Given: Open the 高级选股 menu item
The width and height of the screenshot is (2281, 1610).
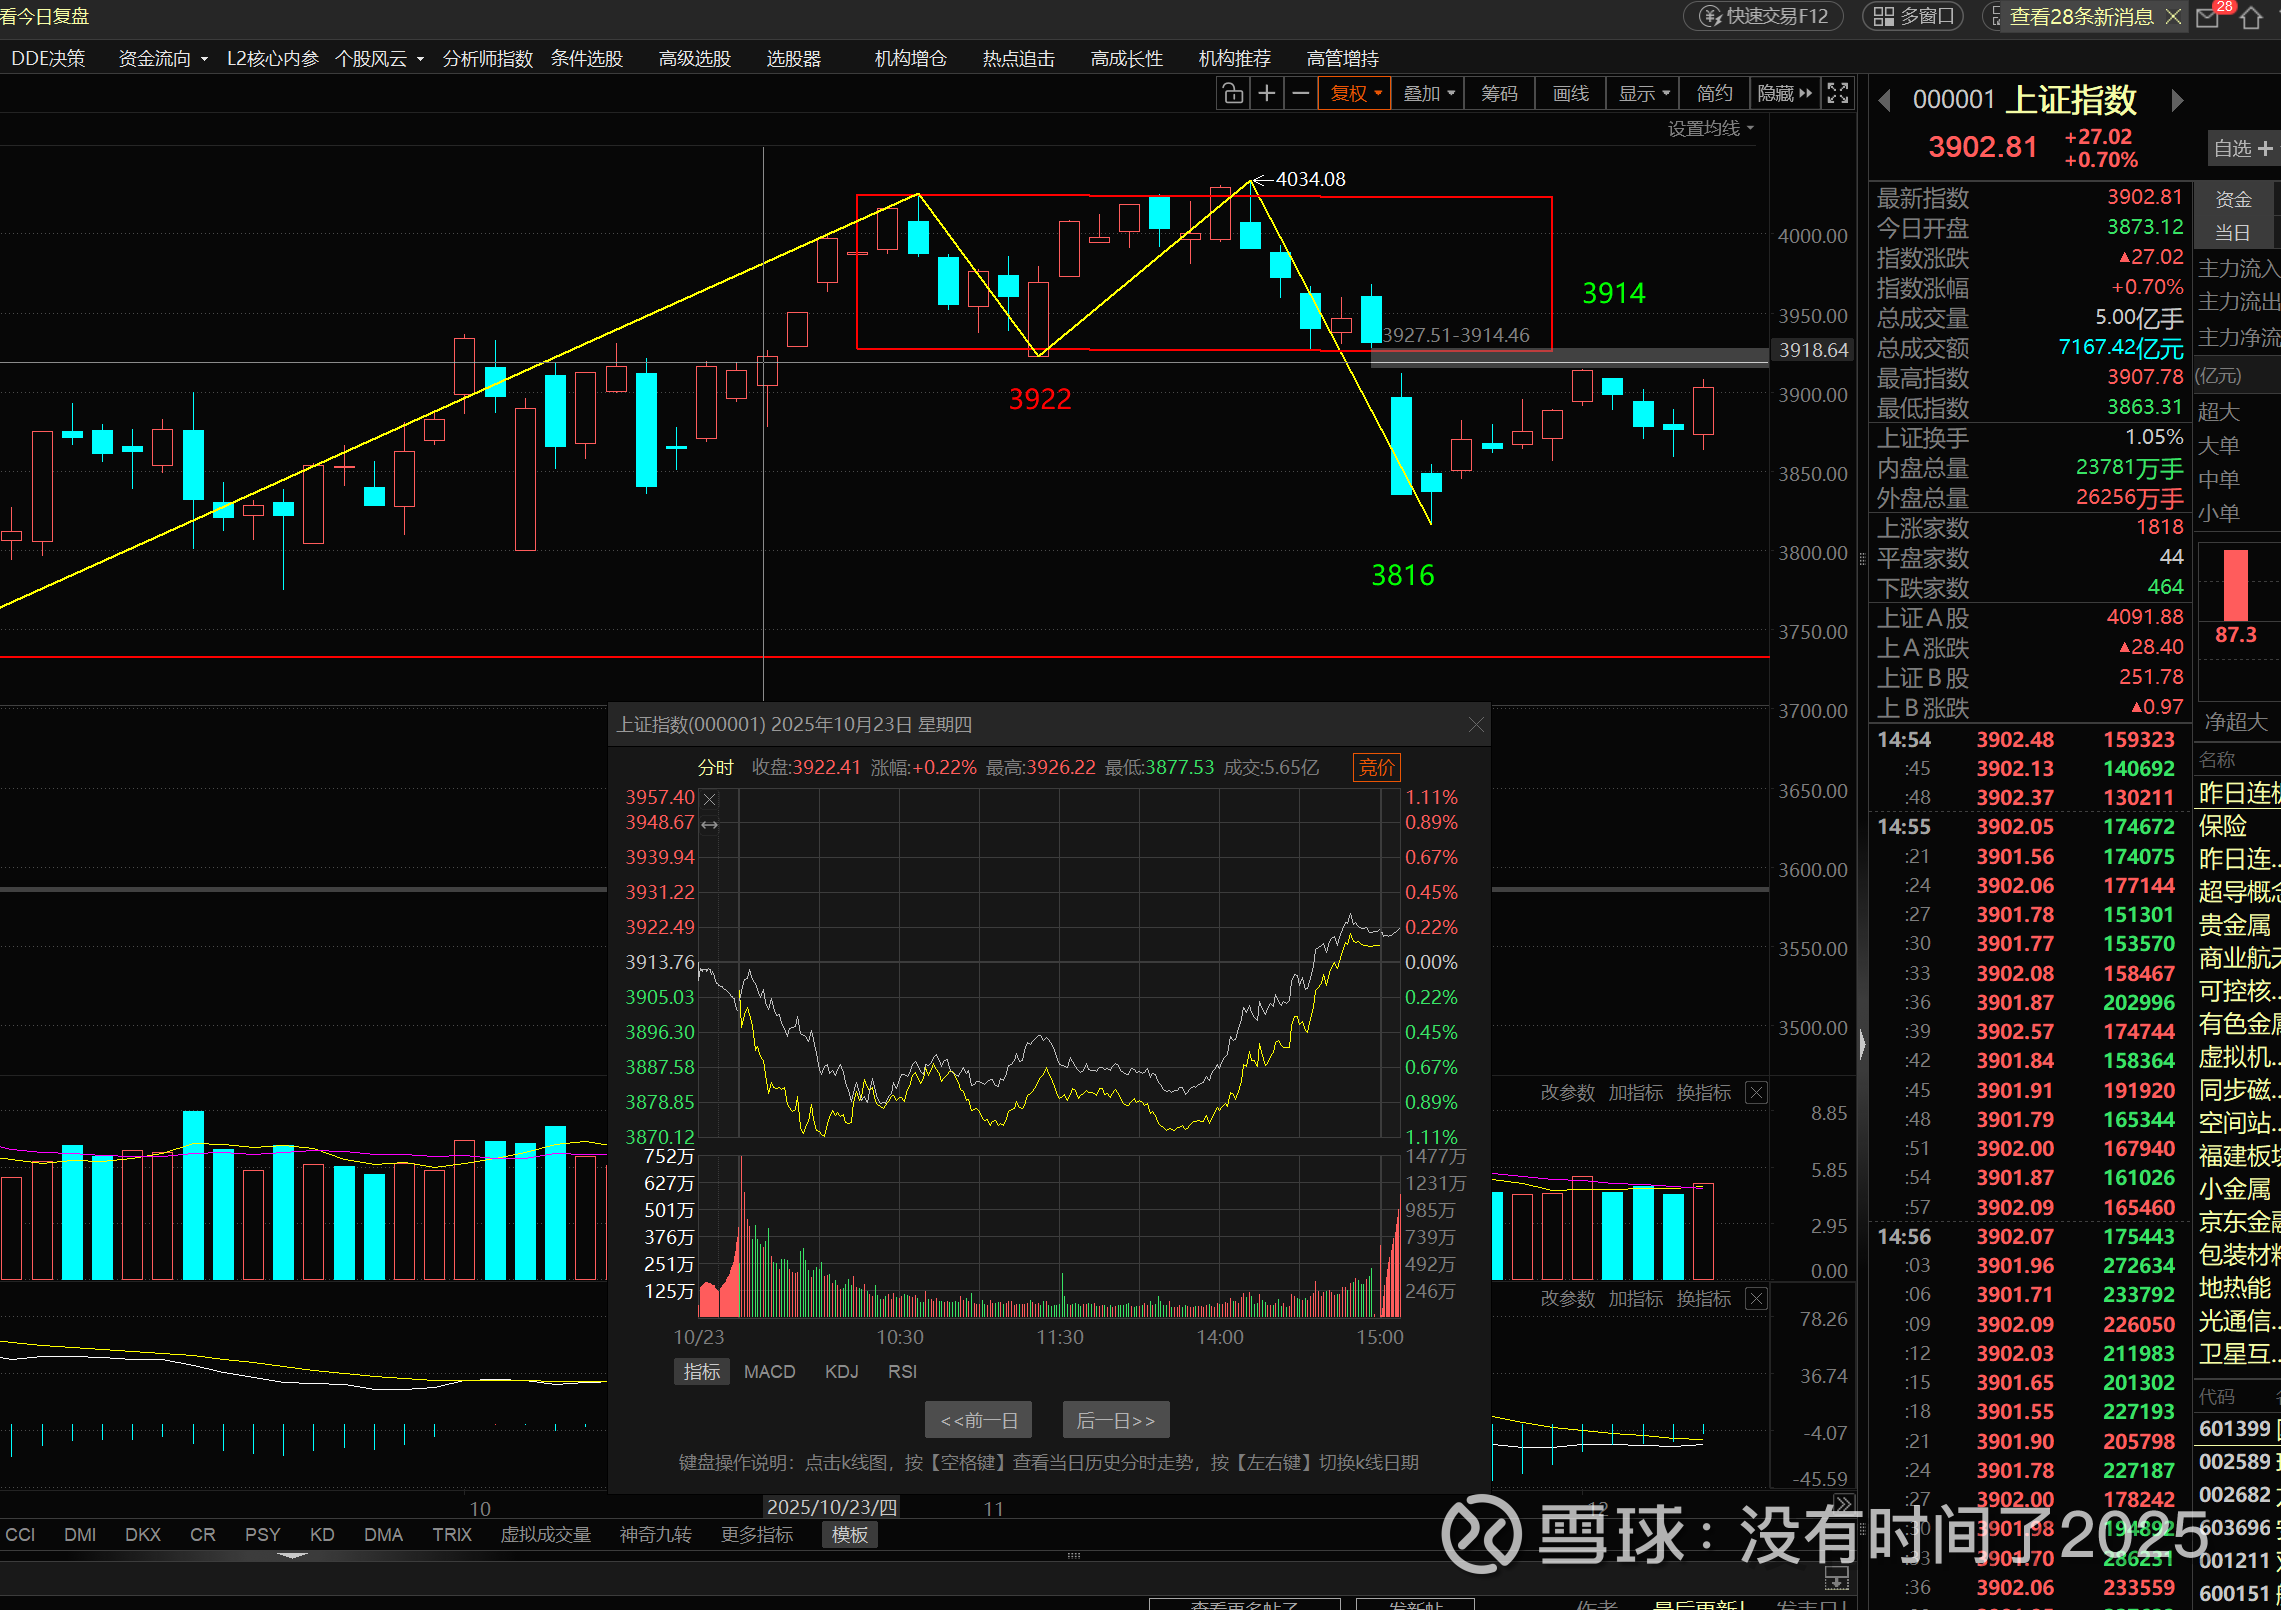Looking at the screenshot, I should coord(695,58).
